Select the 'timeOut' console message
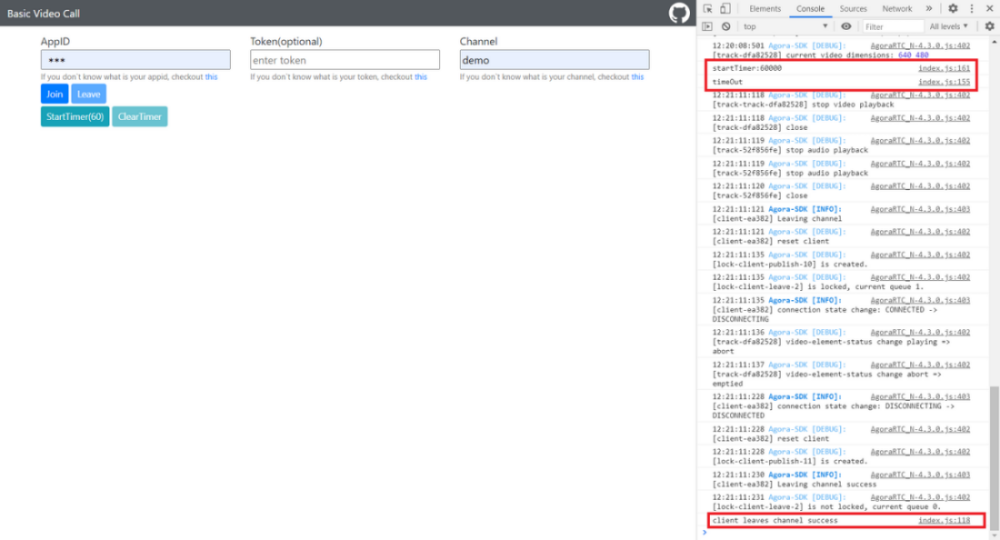 [x=728, y=82]
